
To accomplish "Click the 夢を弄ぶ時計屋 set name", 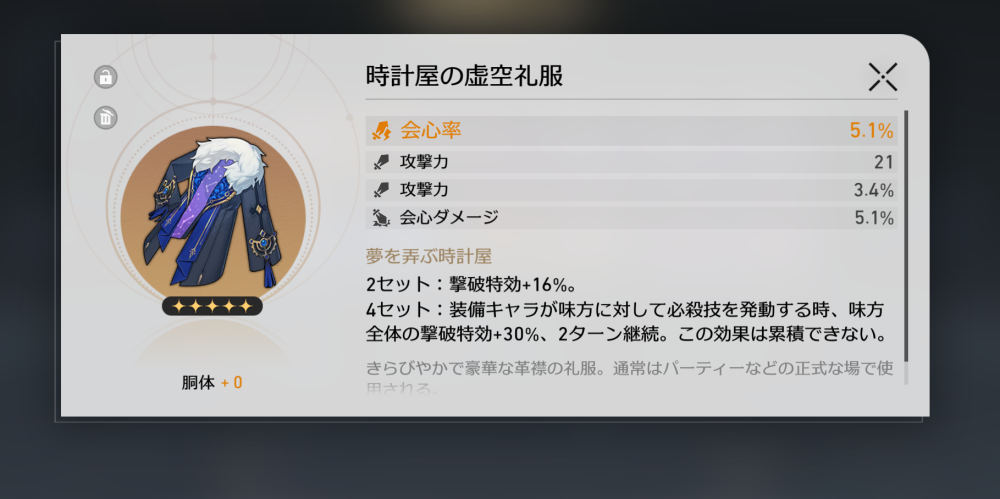I will tap(429, 257).
